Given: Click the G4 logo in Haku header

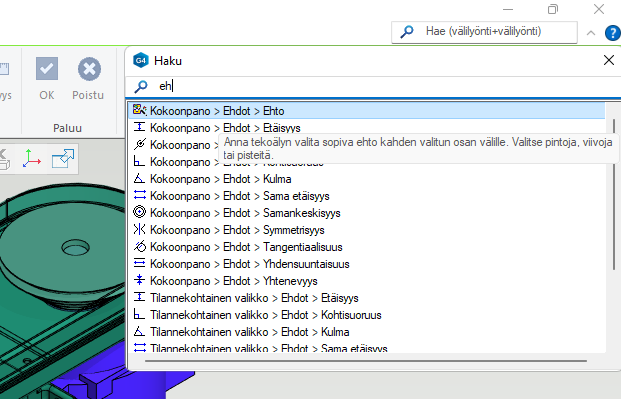Looking at the screenshot, I should pyautogui.click(x=140, y=60).
